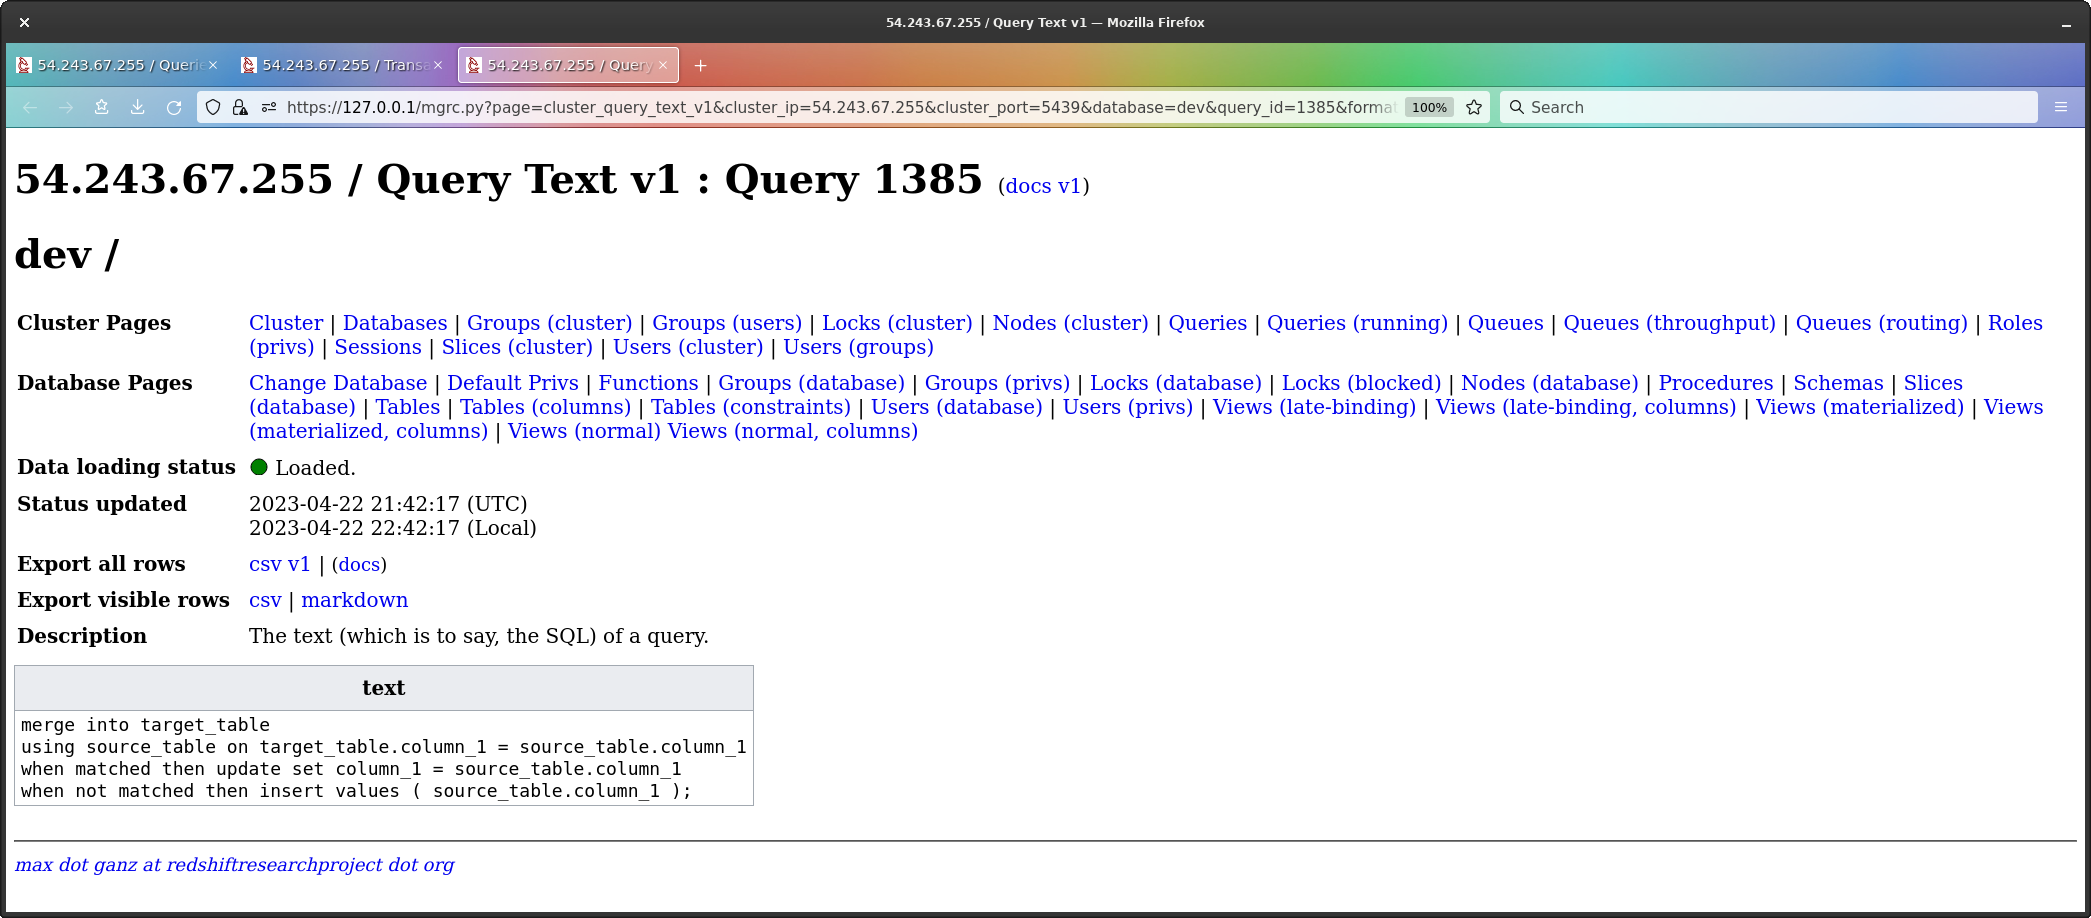Open Locks (cluster) link
The width and height of the screenshot is (2091, 918).
(x=897, y=323)
